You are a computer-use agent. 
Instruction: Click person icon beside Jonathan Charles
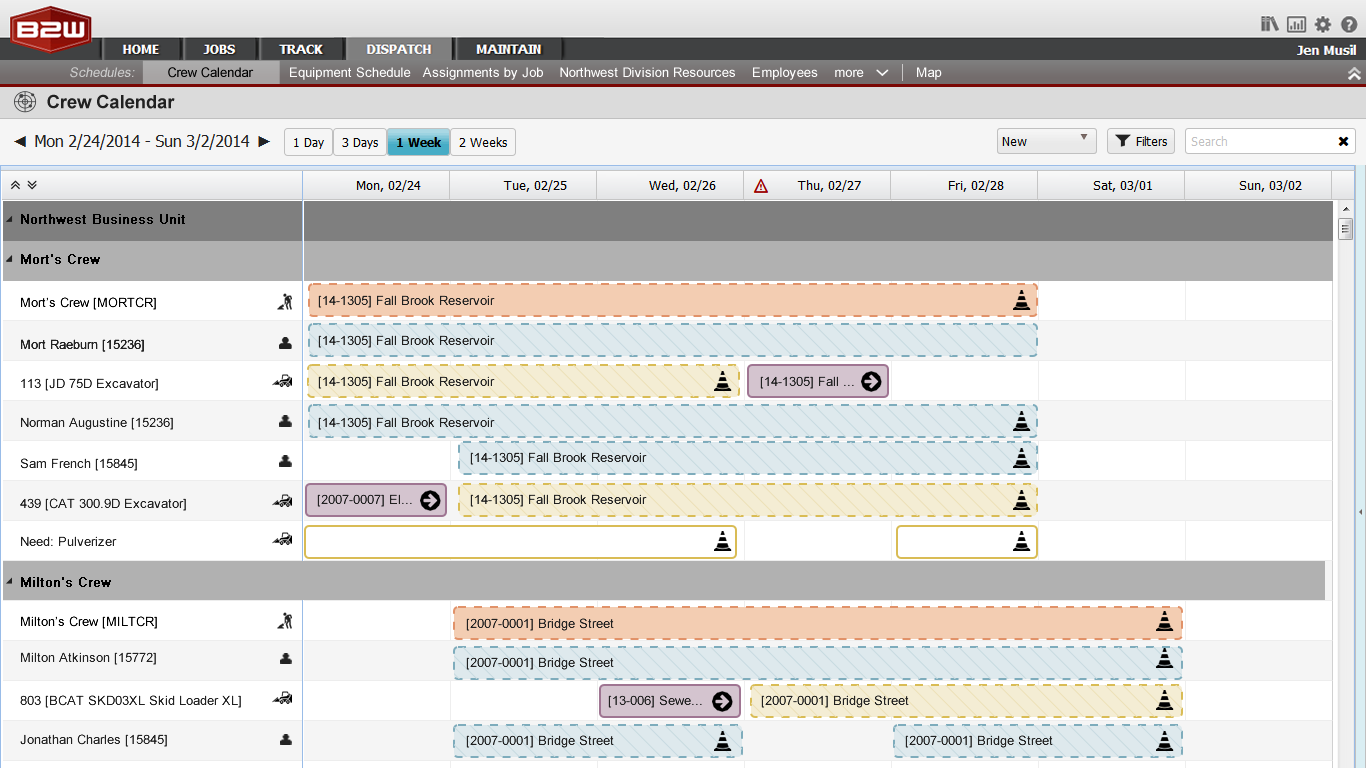click(285, 740)
